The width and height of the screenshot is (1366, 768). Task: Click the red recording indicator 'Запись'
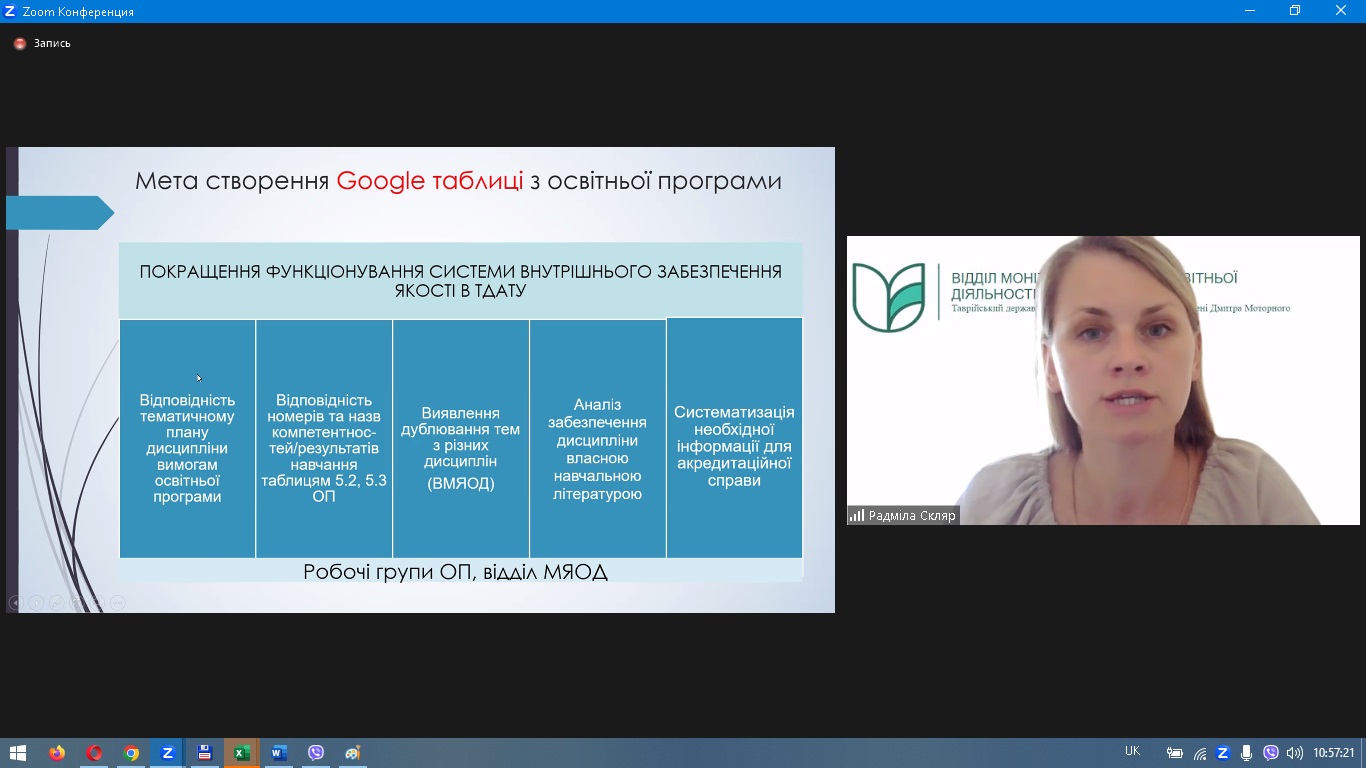click(42, 44)
